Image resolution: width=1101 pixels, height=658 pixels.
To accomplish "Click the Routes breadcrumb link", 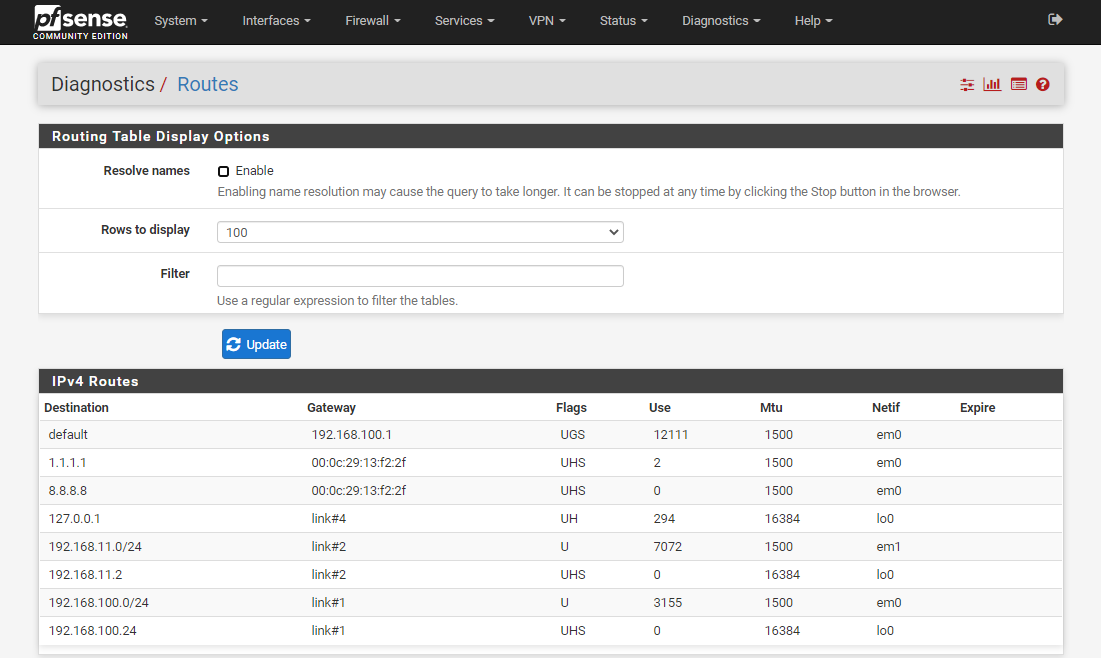I will point(208,84).
